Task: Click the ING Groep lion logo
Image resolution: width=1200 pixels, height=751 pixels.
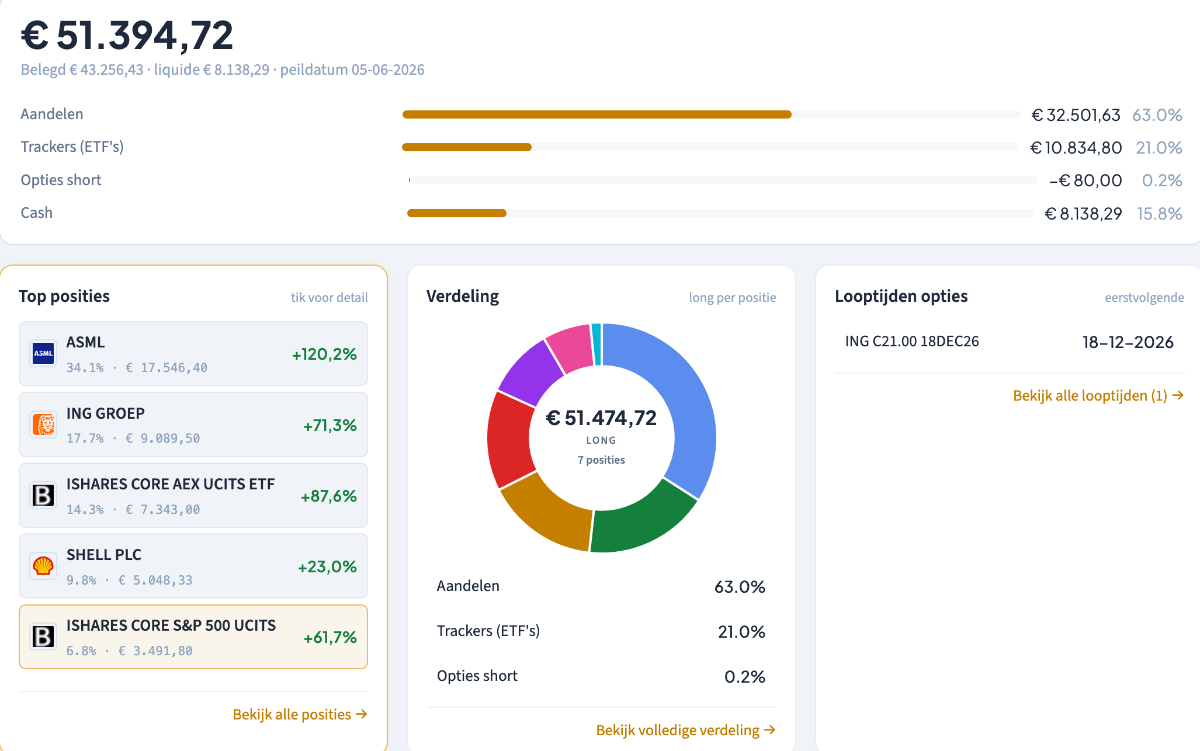Action: tap(43, 424)
